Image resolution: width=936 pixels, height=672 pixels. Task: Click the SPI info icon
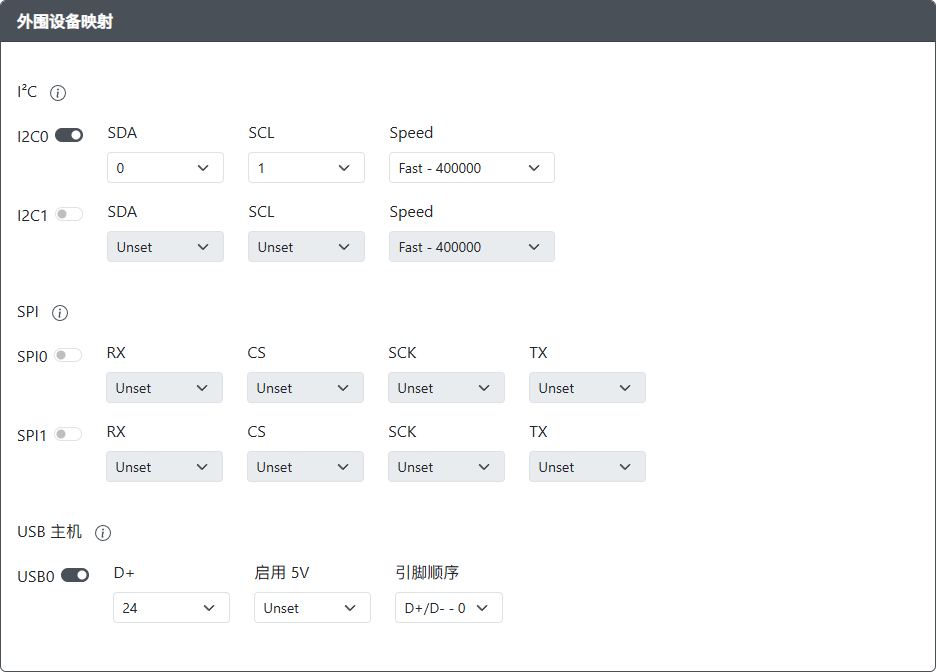pyautogui.click(x=60, y=313)
